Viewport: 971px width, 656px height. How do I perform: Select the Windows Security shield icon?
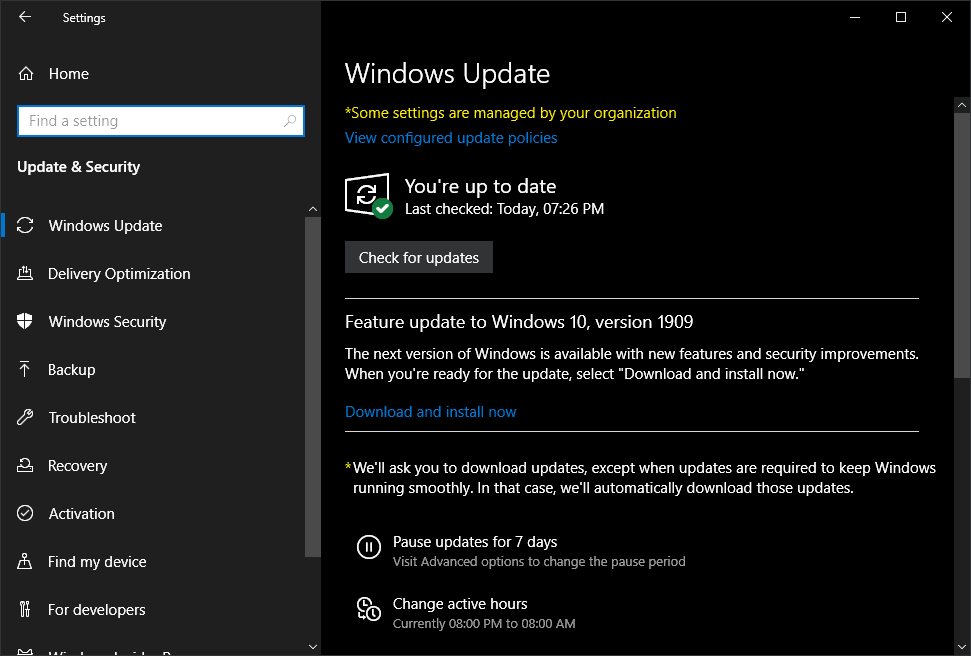coord(27,321)
